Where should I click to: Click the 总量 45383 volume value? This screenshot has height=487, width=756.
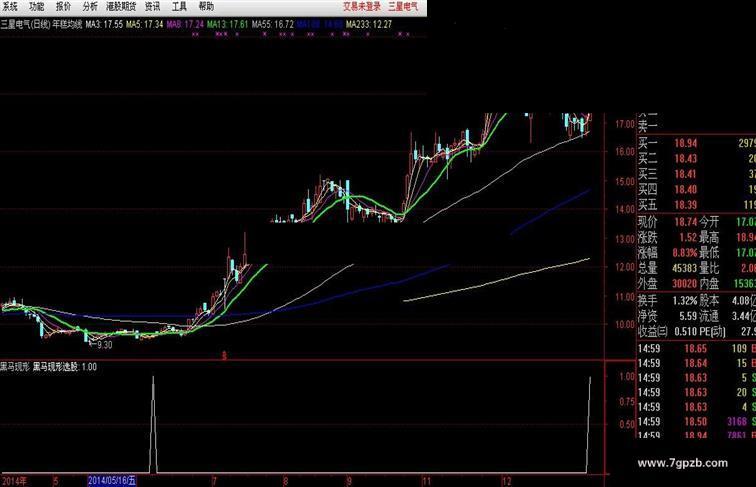click(x=685, y=268)
